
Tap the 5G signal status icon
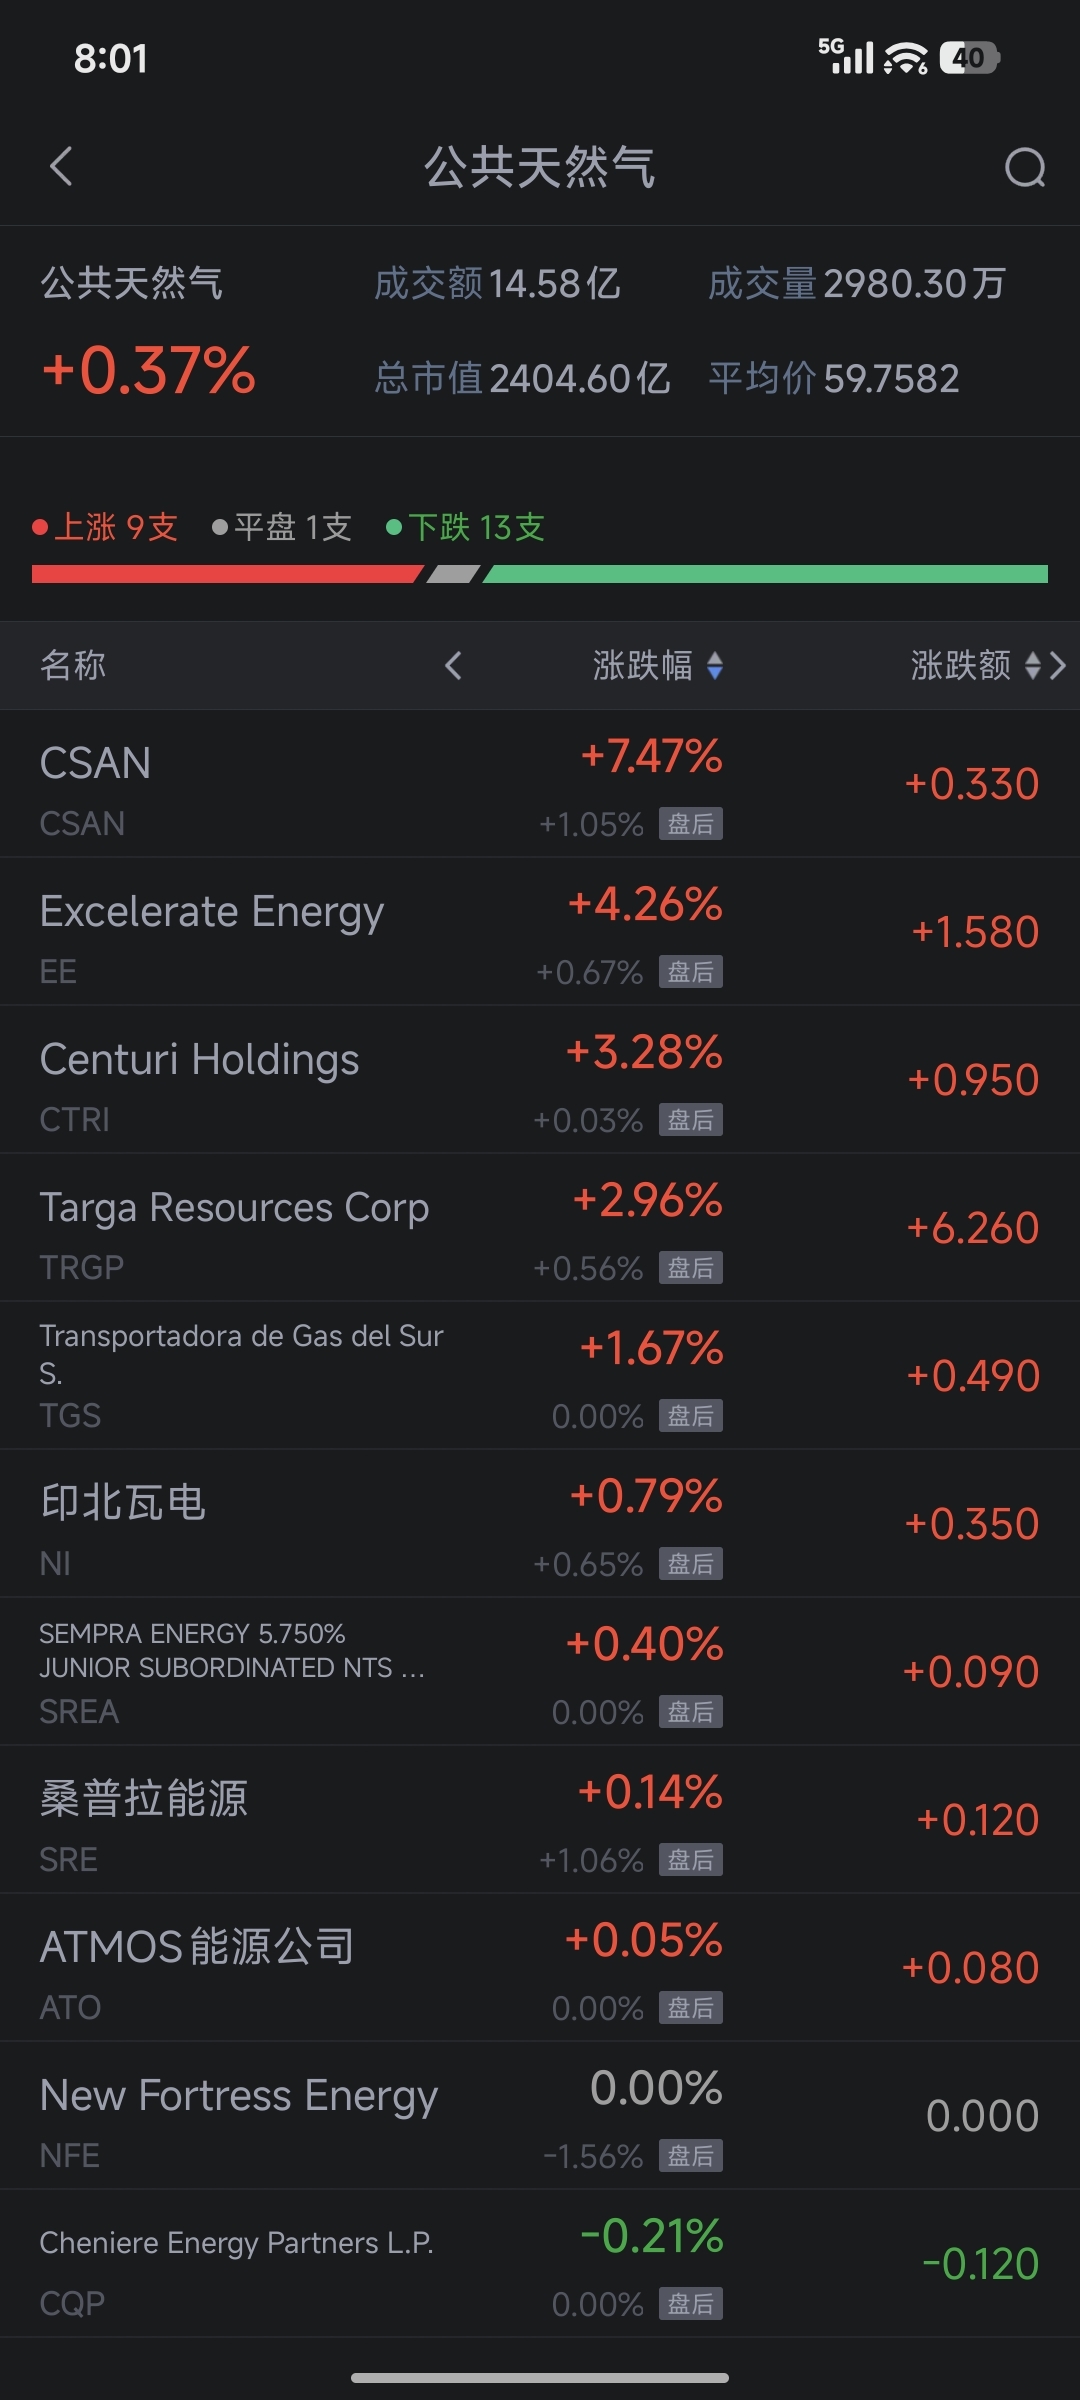pyautogui.click(x=845, y=57)
